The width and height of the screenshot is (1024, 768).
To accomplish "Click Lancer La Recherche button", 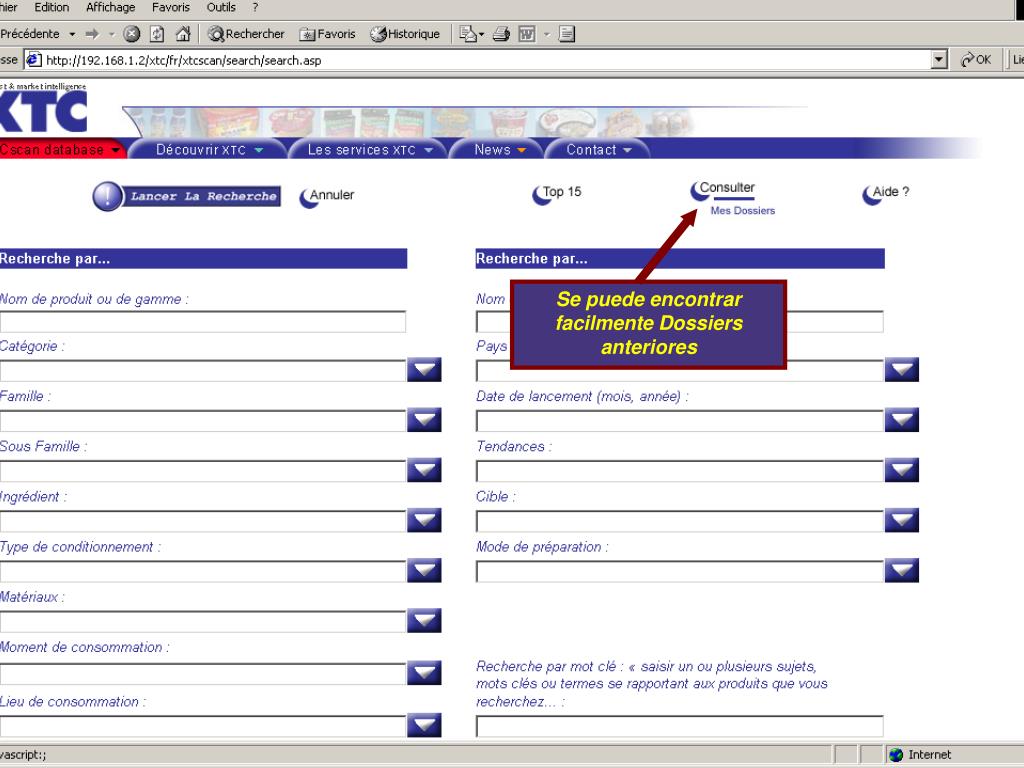I will [203, 197].
